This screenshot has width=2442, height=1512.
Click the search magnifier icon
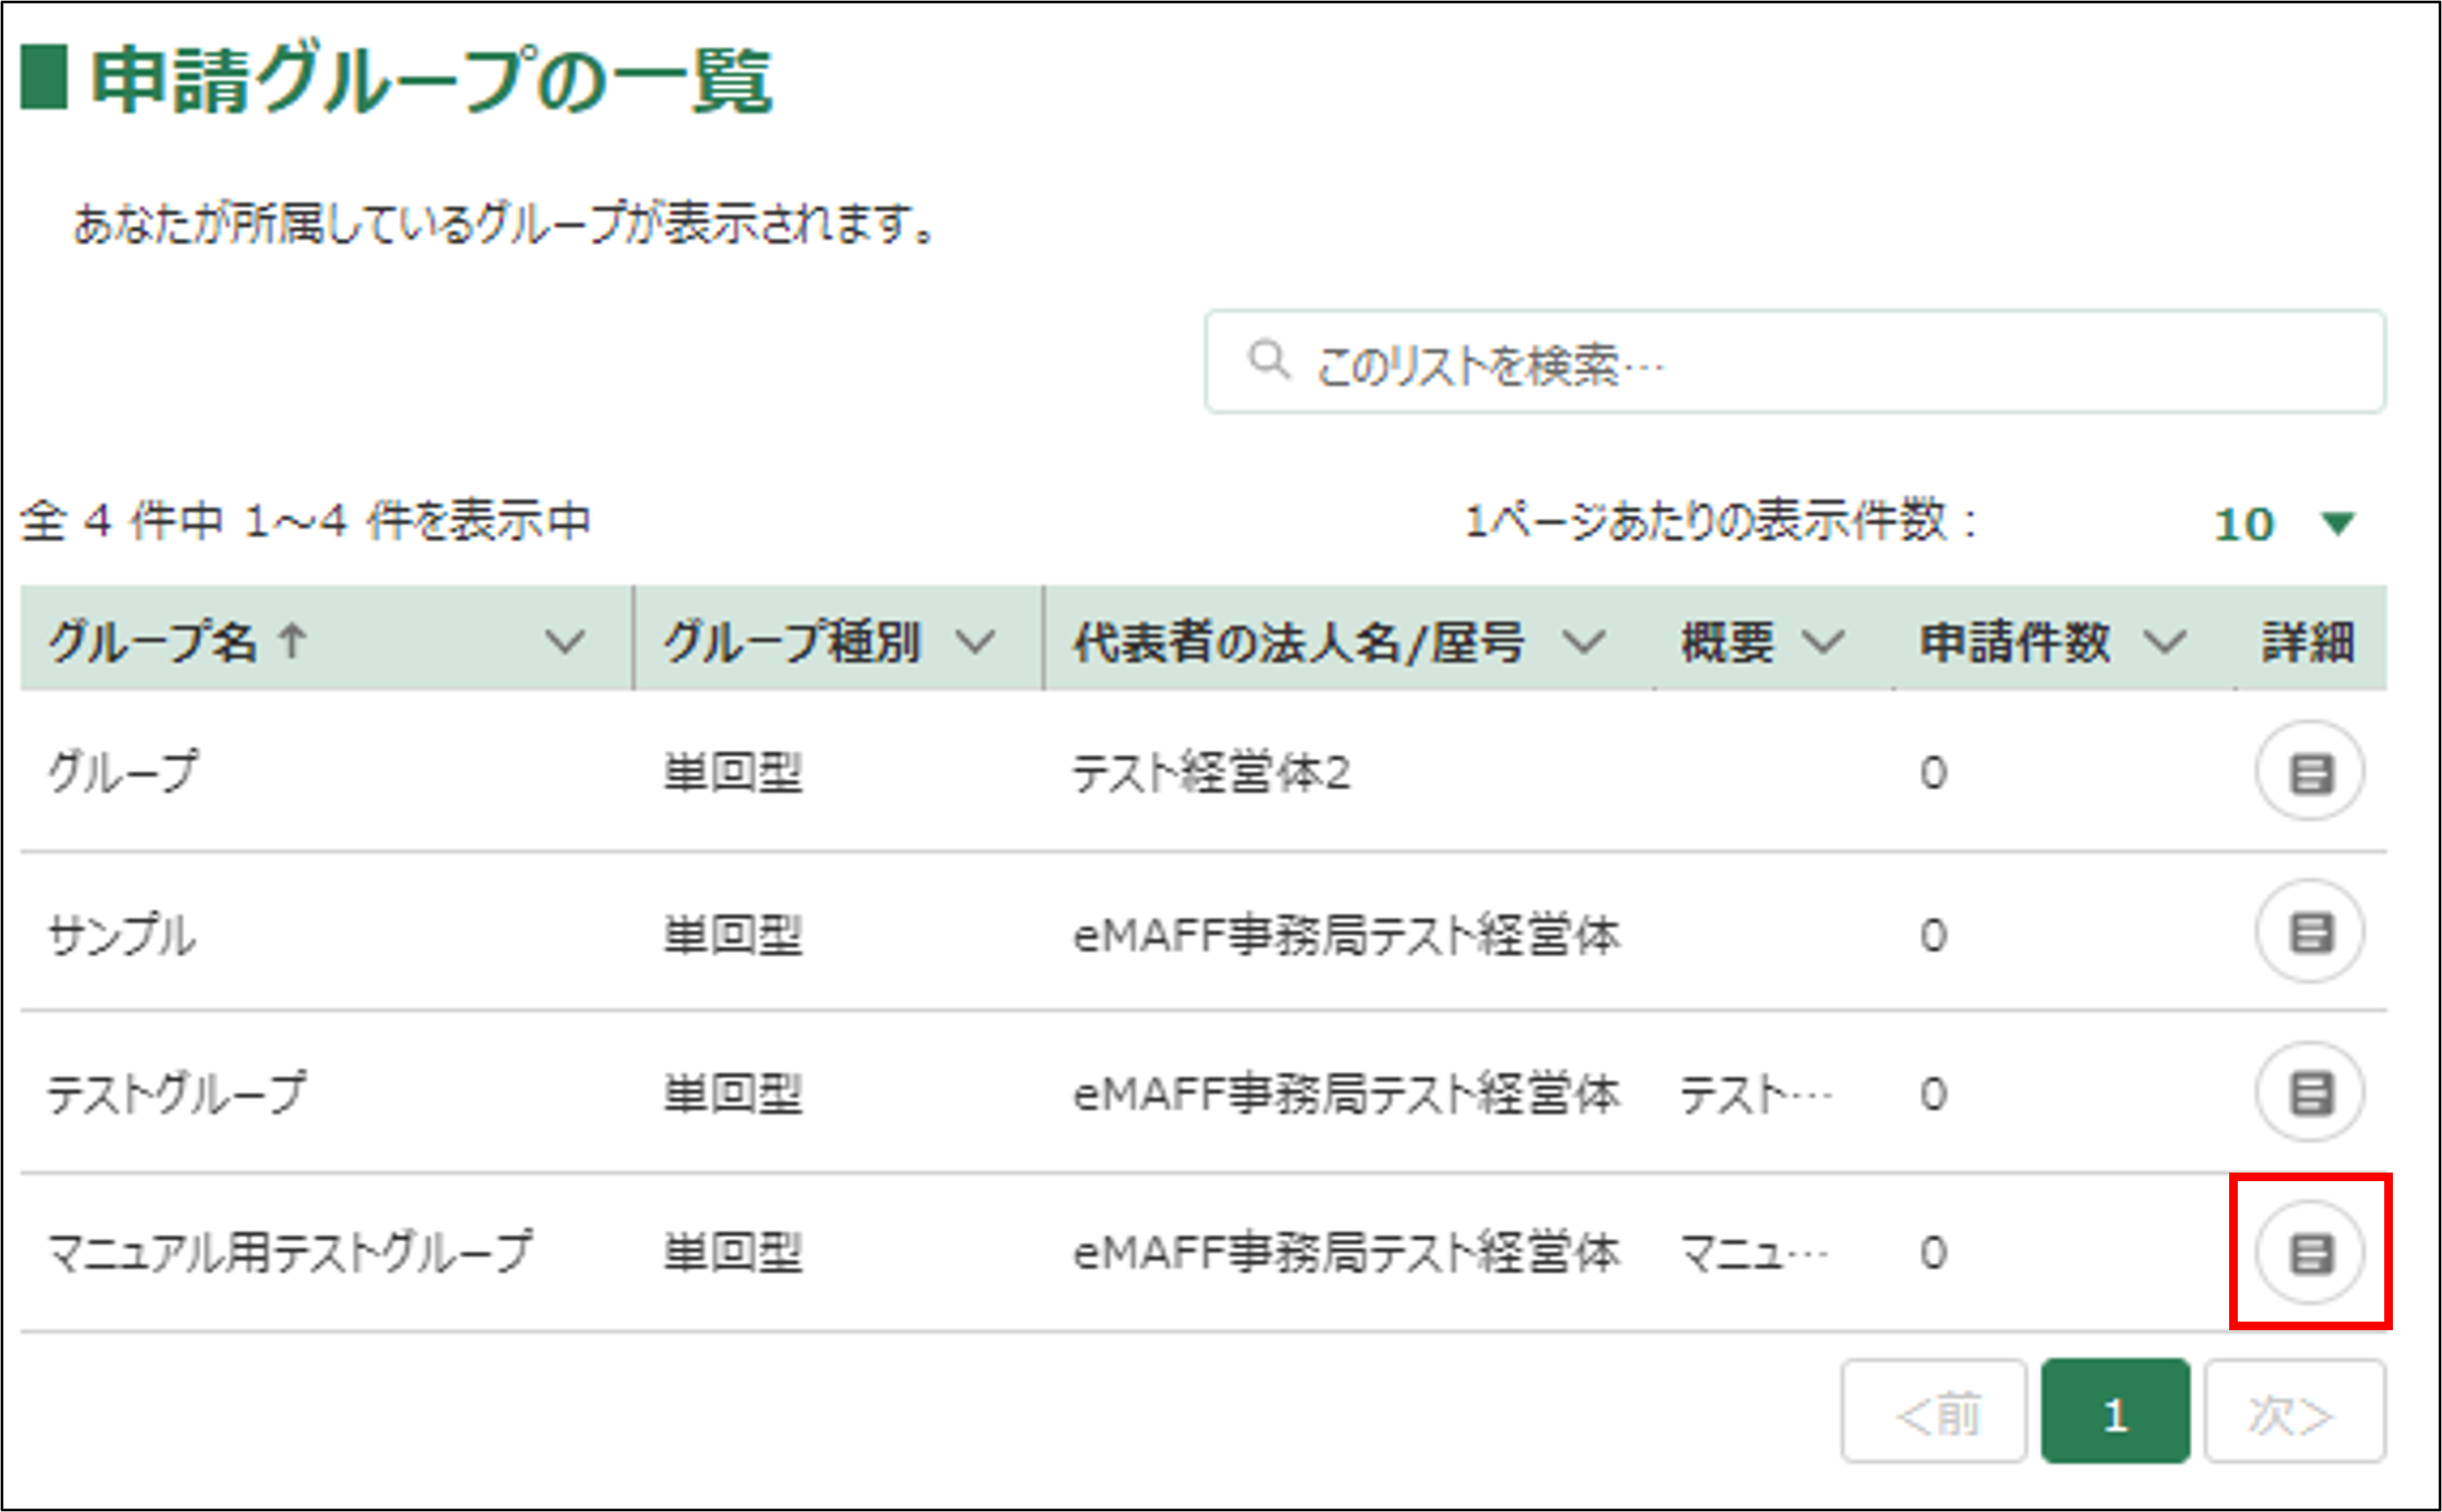pos(1268,360)
